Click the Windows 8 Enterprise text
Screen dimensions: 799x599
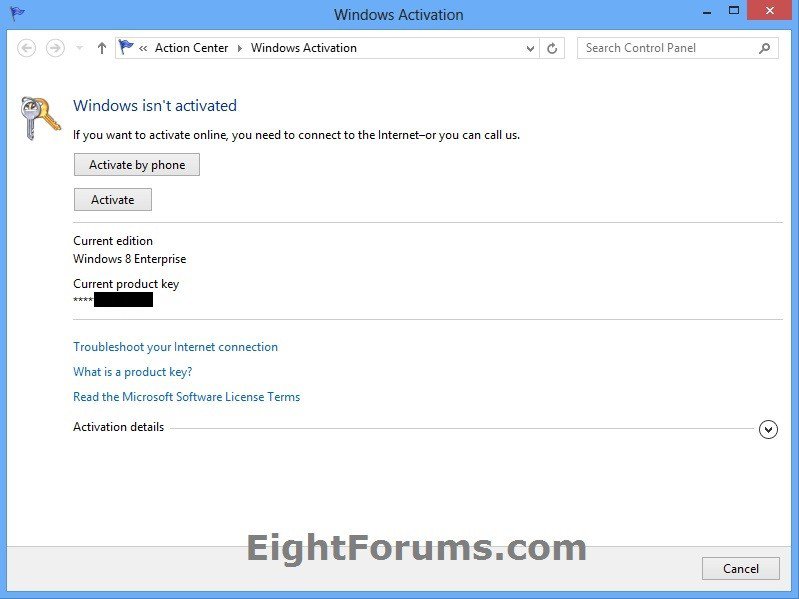click(129, 259)
